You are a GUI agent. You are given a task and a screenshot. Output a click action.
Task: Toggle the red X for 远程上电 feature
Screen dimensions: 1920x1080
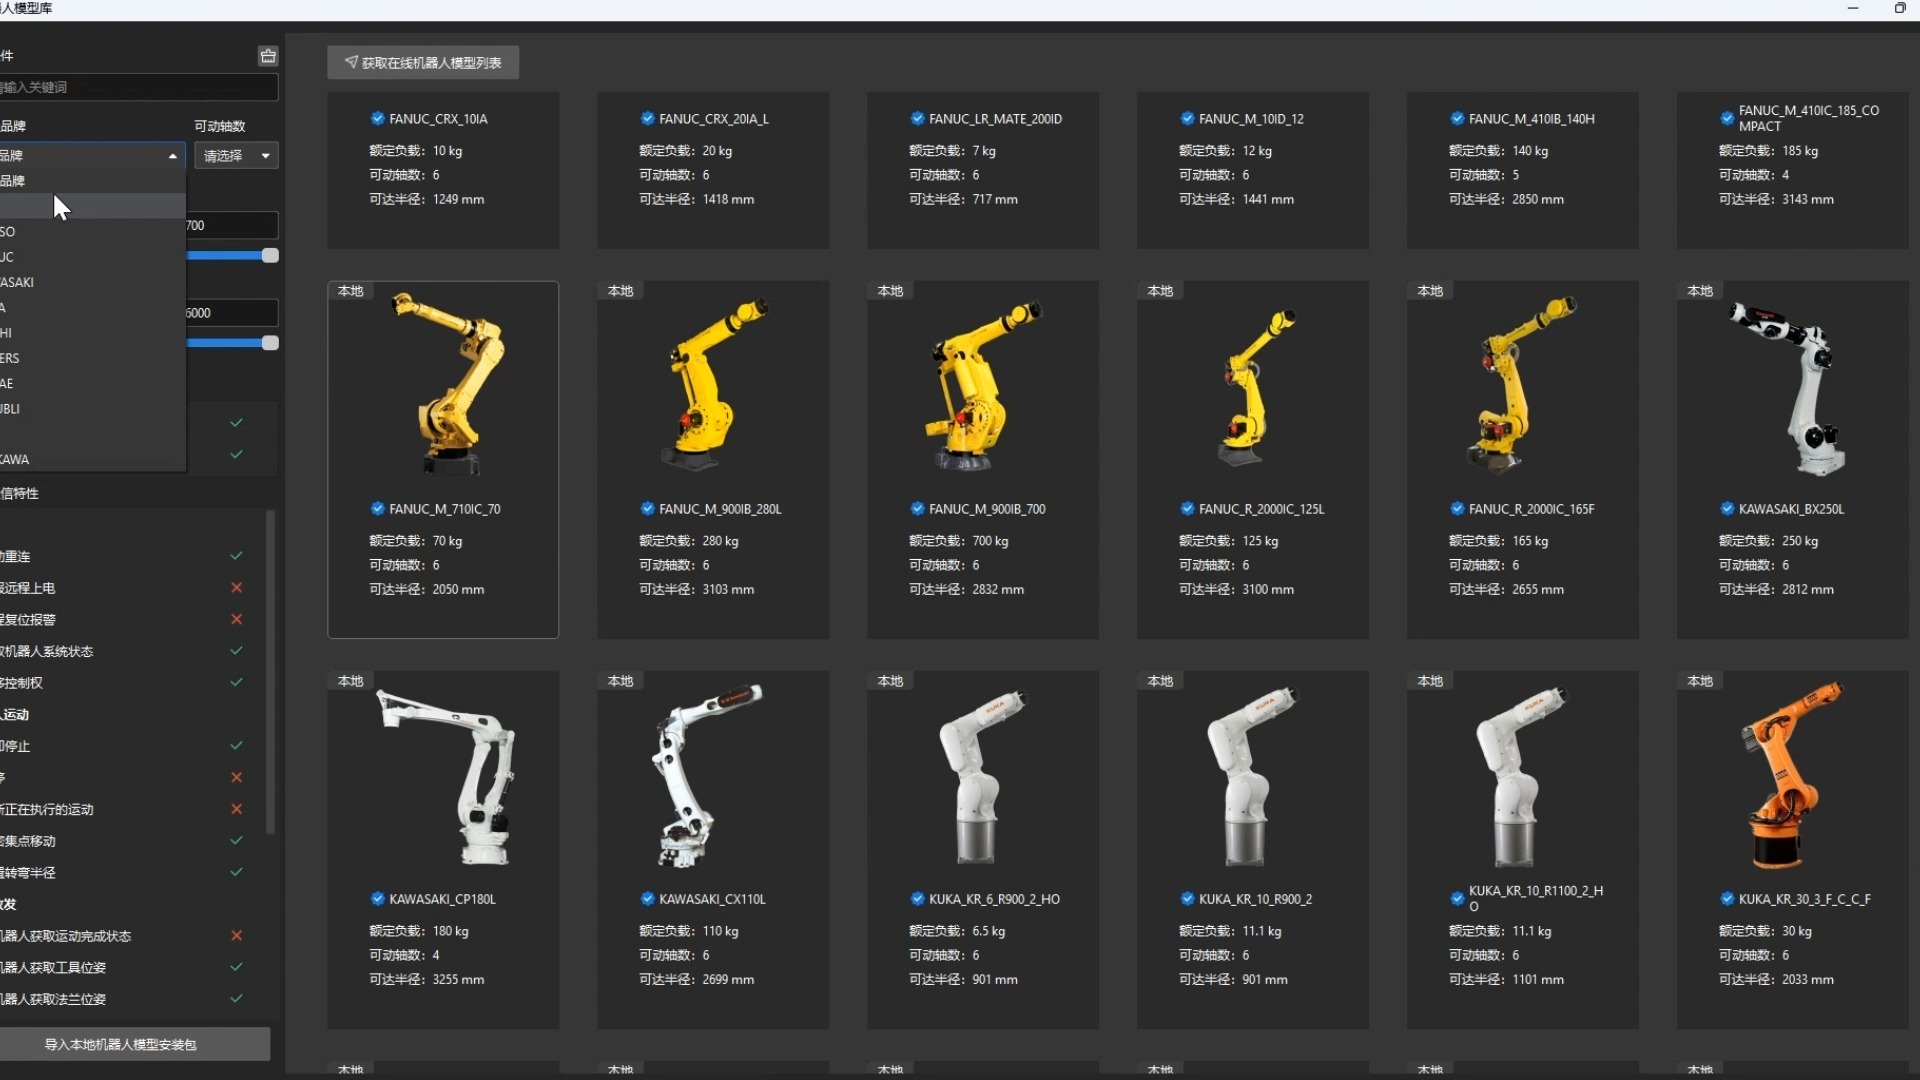pos(237,588)
